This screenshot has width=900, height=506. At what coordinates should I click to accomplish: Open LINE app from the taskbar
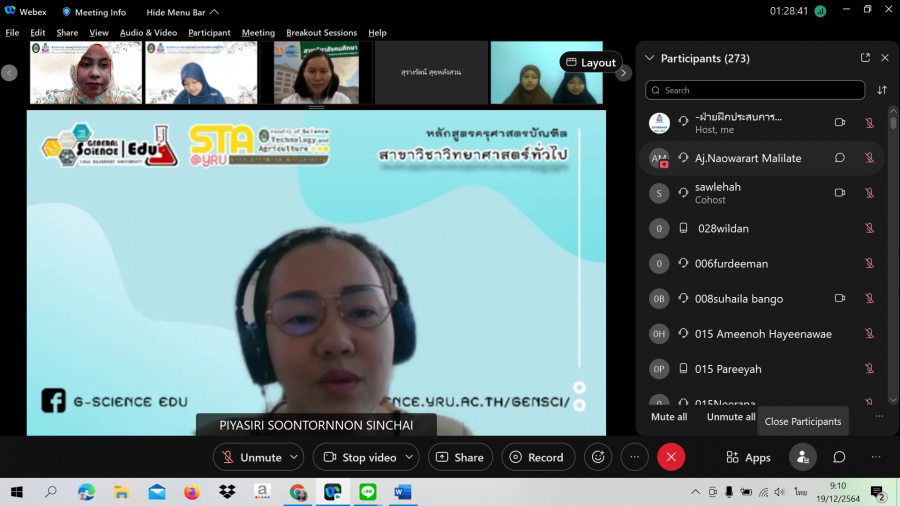(367, 492)
